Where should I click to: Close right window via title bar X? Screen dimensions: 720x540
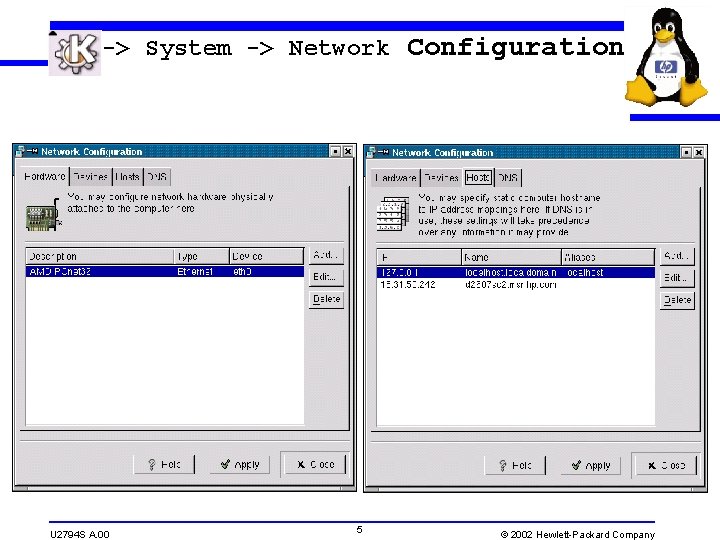(x=699, y=152)
